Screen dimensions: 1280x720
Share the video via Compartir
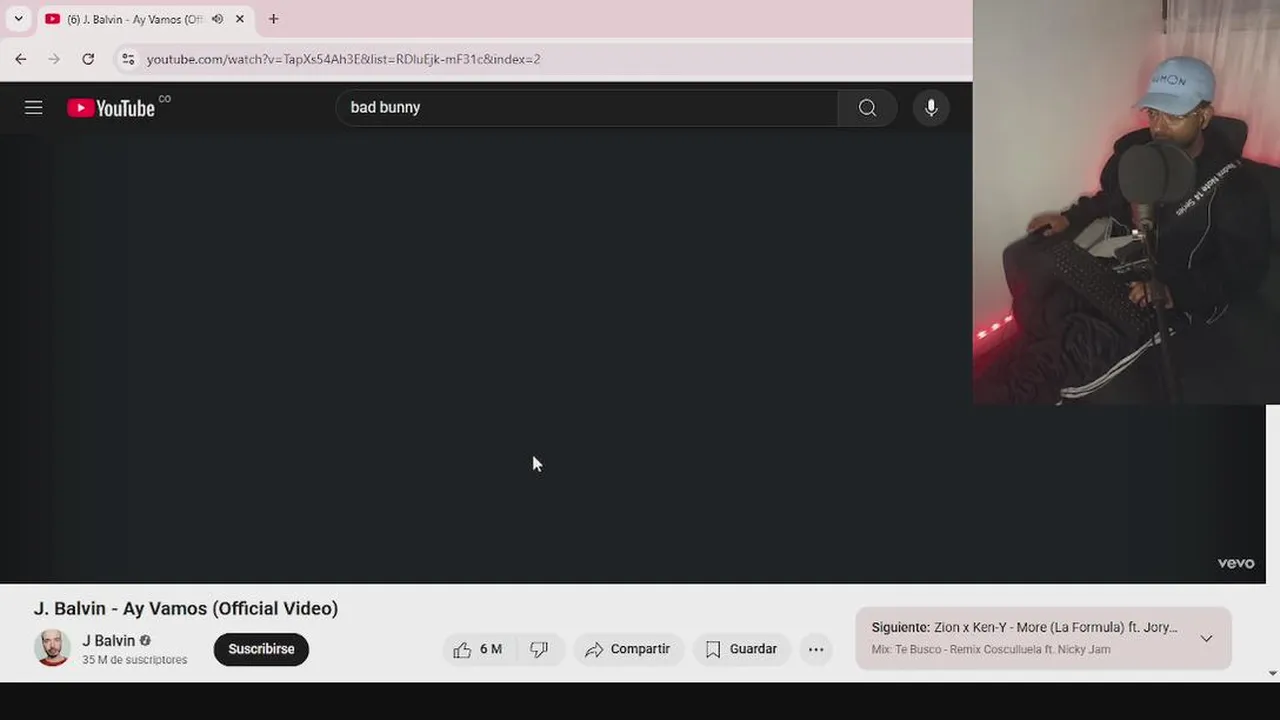tap(628, 649)
